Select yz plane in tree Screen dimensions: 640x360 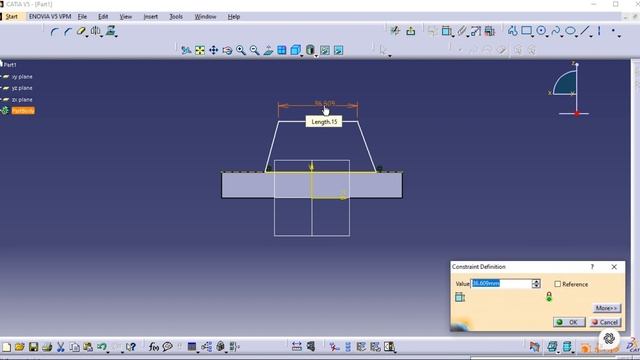coord(22,88)
